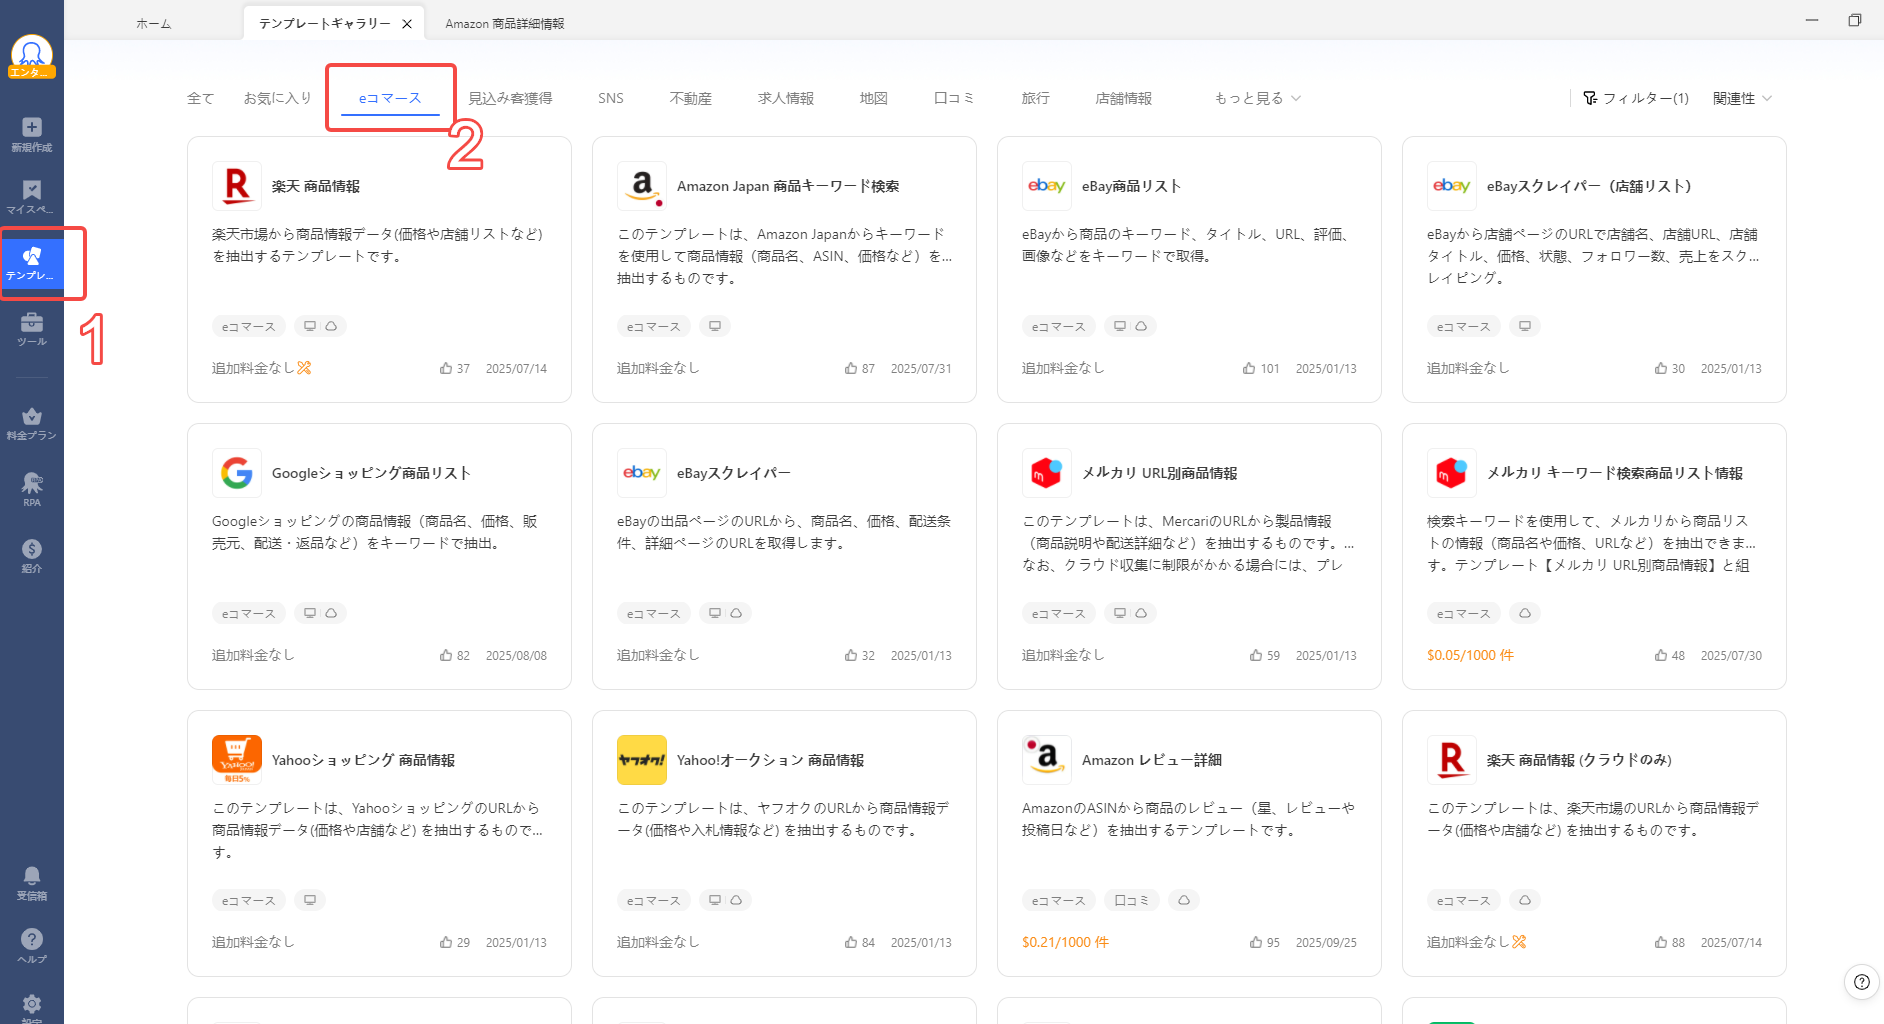Open the 関連性 sort dropdown
The image size is (1884, 1024).
tap(1741, 98)
